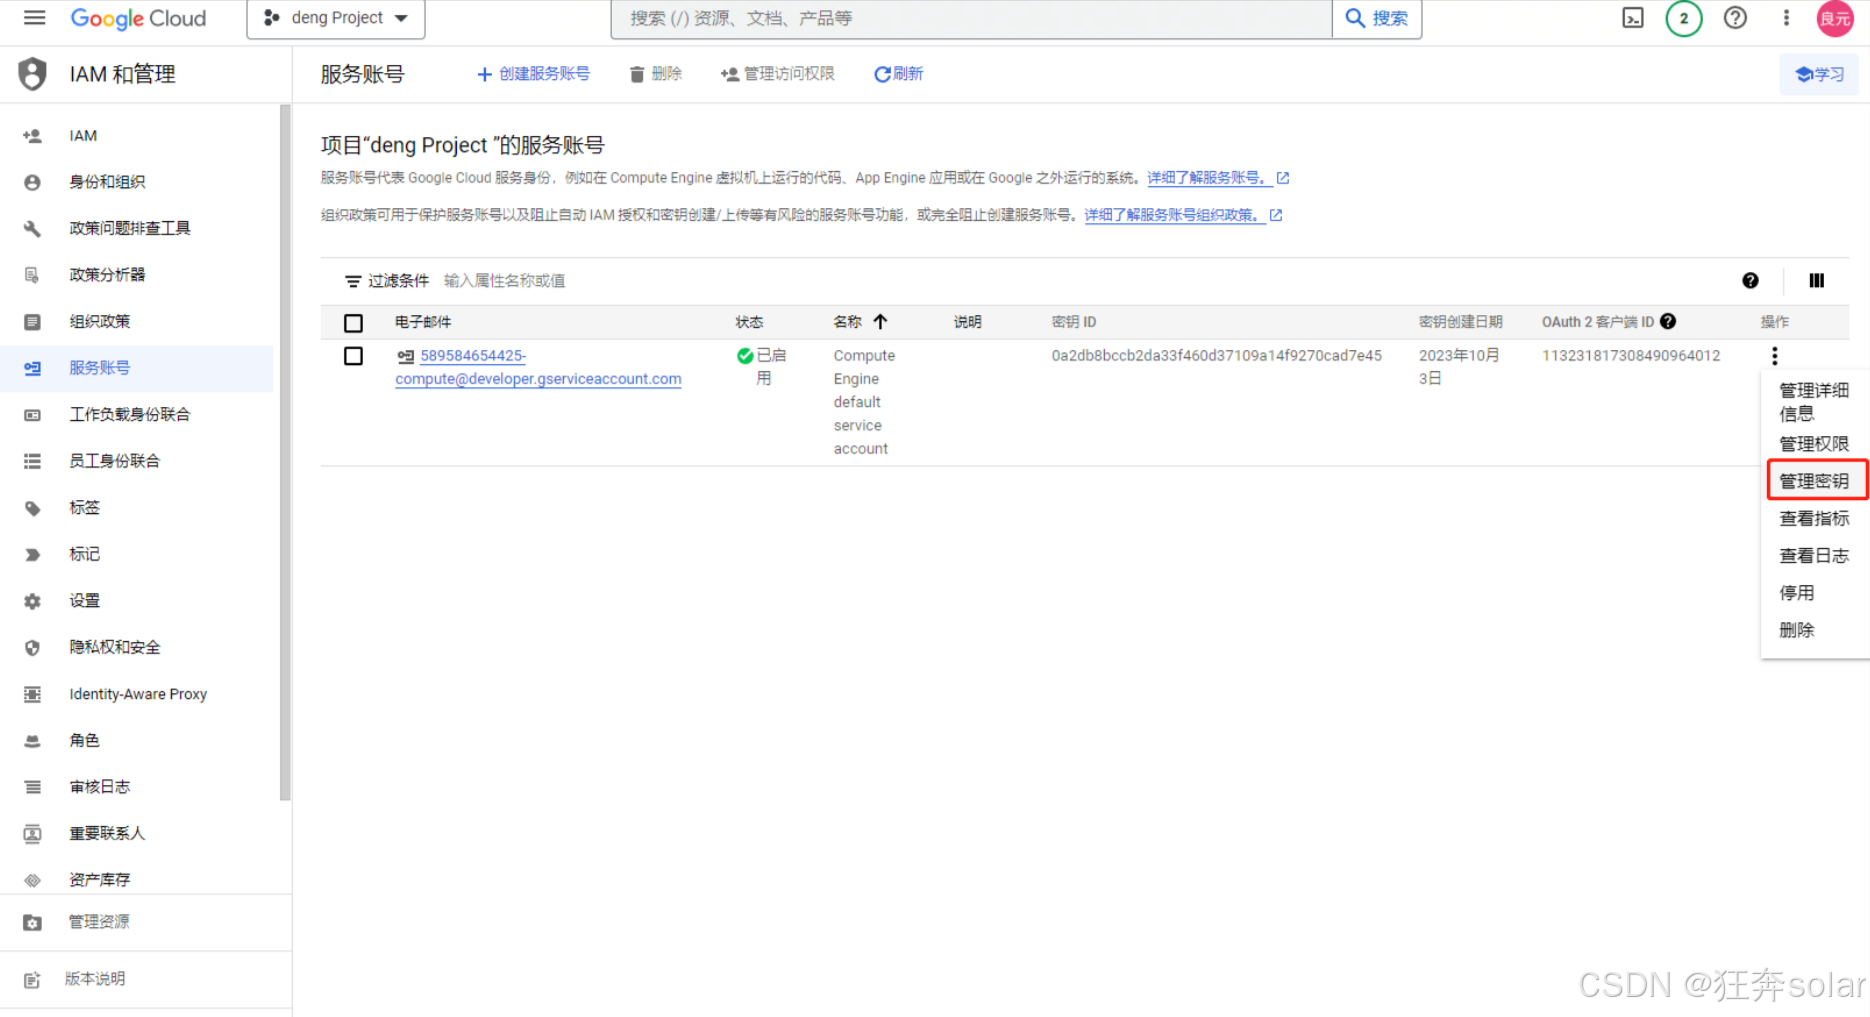
Task: Focus the top search input field
Action: click(x=972, y=18)
